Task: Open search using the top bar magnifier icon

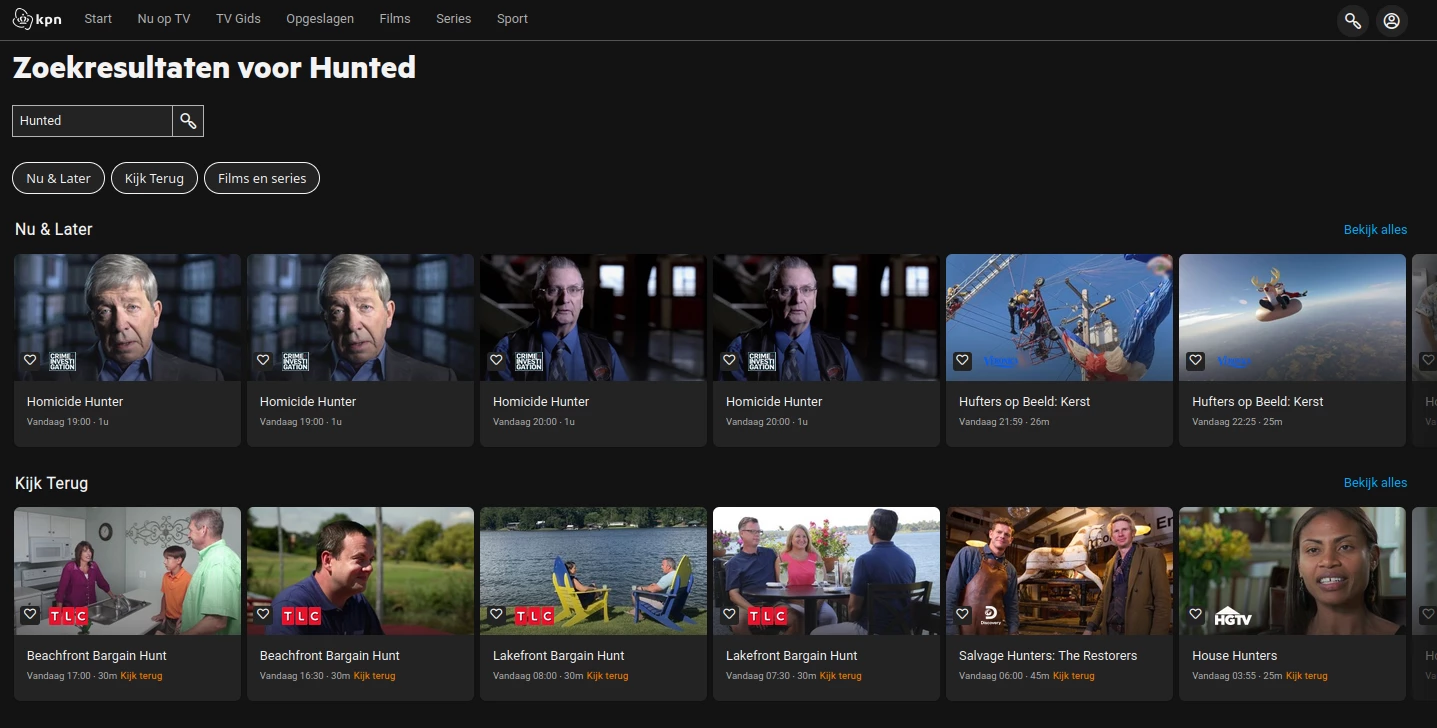Action: click(x=1353, y=20)
